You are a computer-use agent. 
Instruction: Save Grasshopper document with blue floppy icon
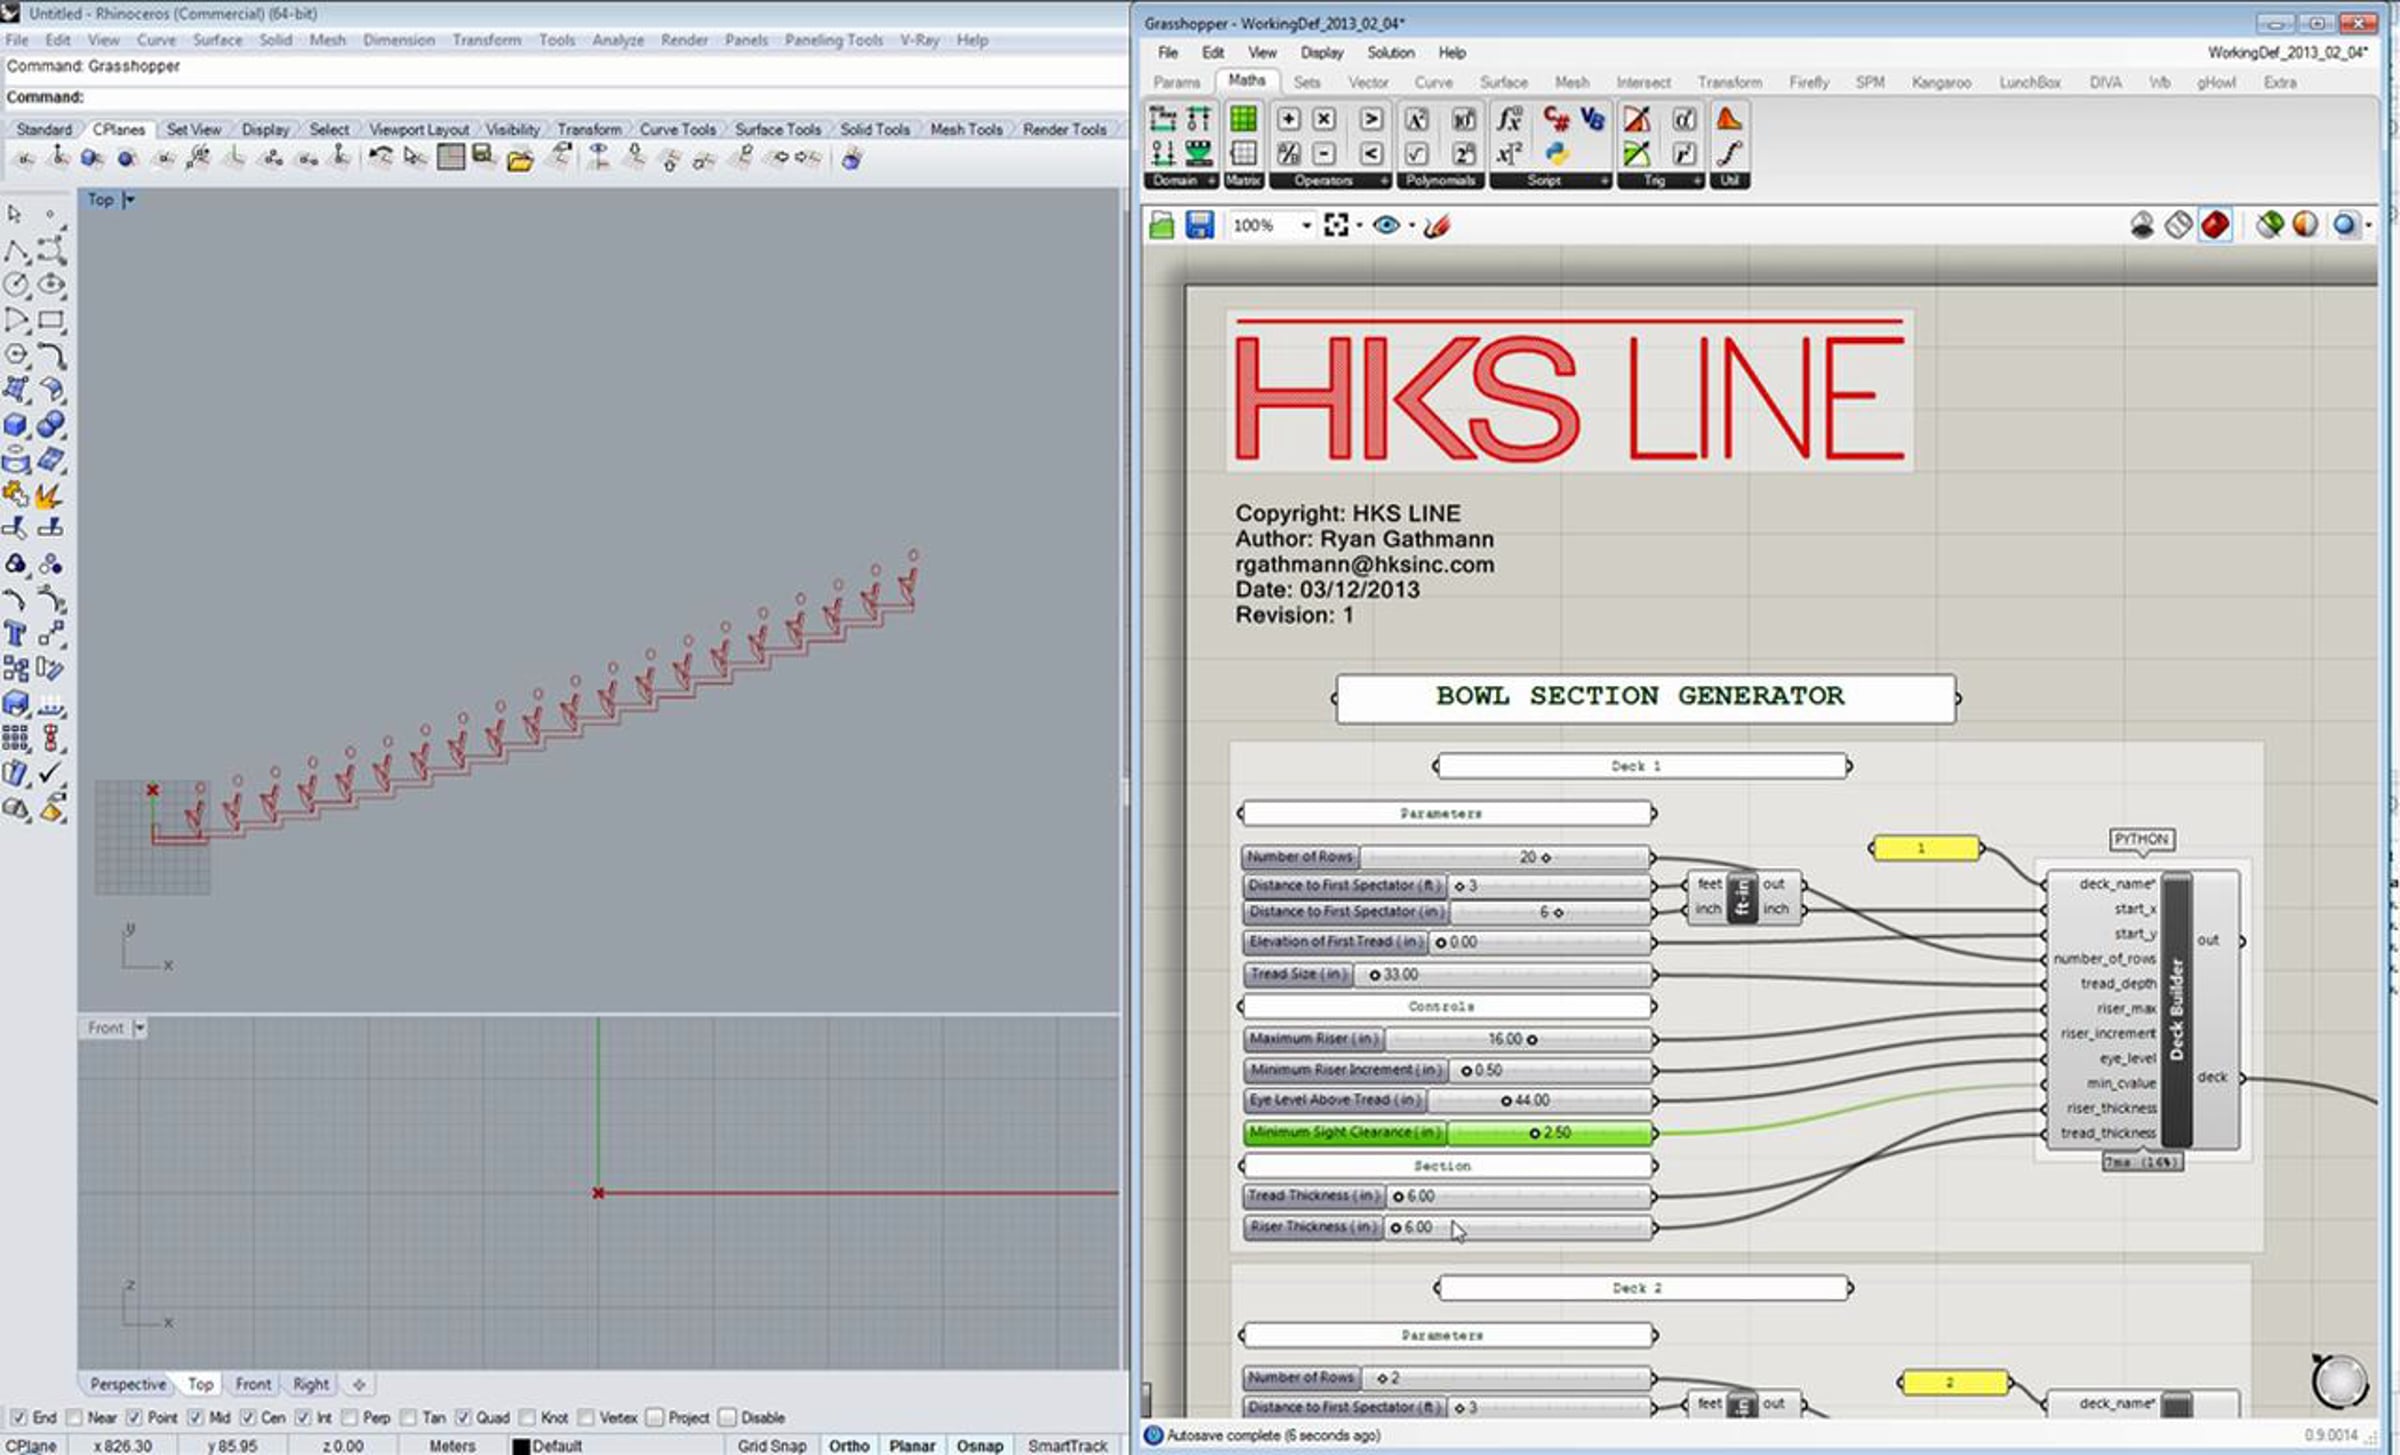point(1199,225)
